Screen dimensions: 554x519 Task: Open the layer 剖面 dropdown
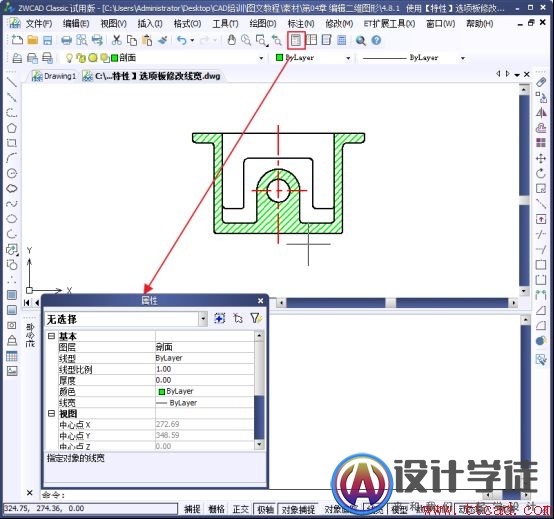[x=261, y=58]
